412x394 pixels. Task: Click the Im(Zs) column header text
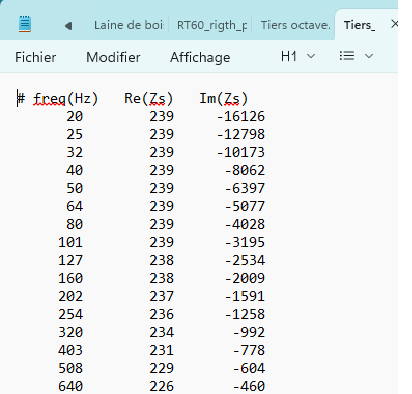(224, 99)
